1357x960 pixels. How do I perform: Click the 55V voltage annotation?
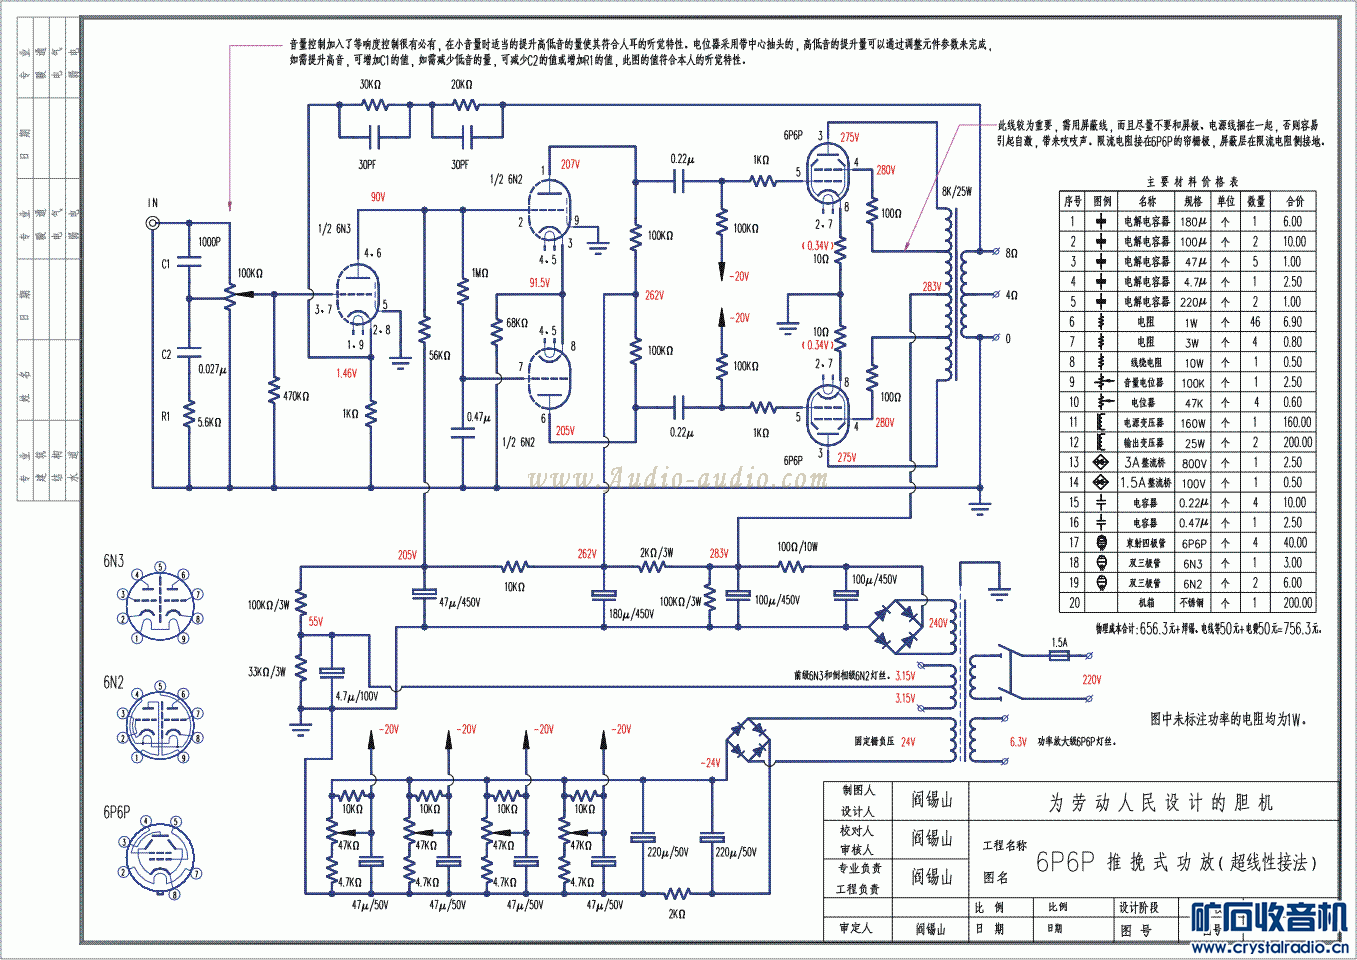point(316,621)
